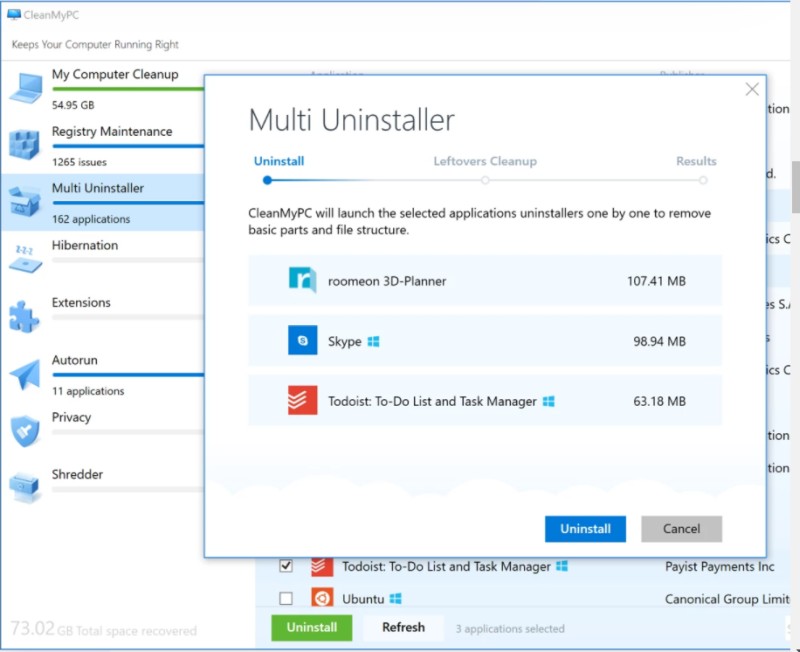The width and height of the screenshot is (800, 652).
Task: Check the Ubuntu checkbox
Action: coord(286,598)
